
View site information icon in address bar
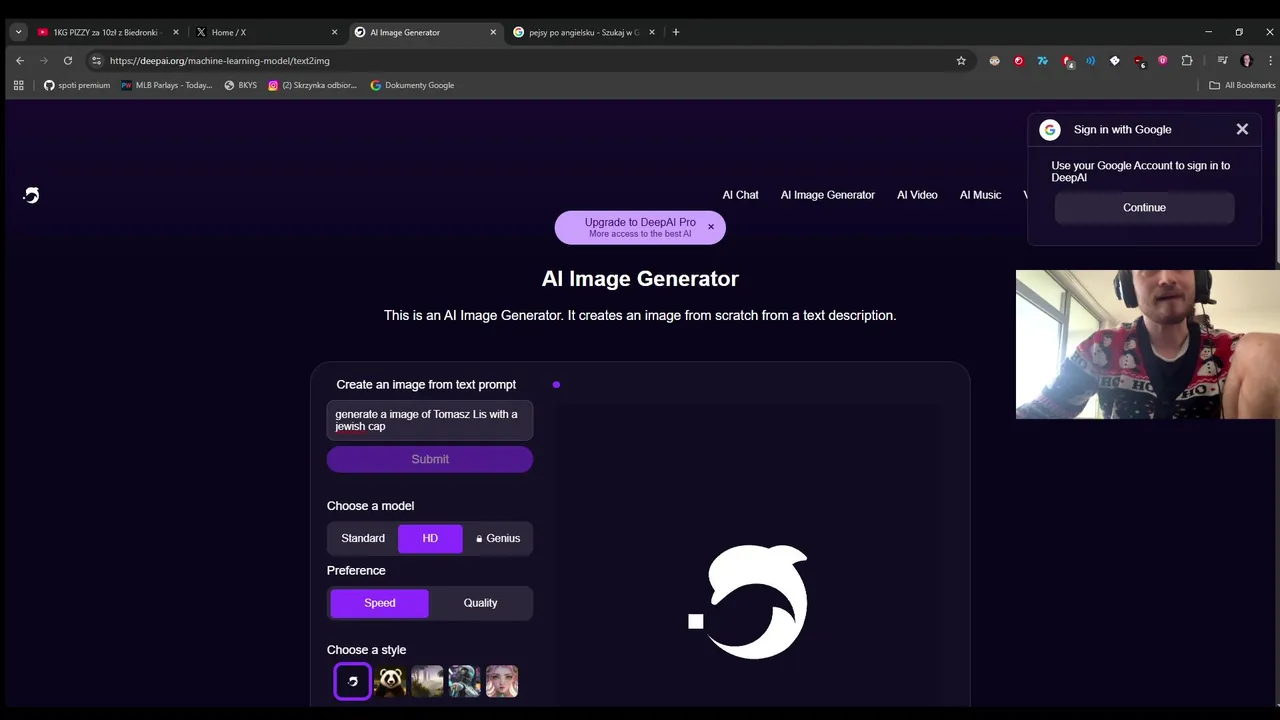[96, 60]
